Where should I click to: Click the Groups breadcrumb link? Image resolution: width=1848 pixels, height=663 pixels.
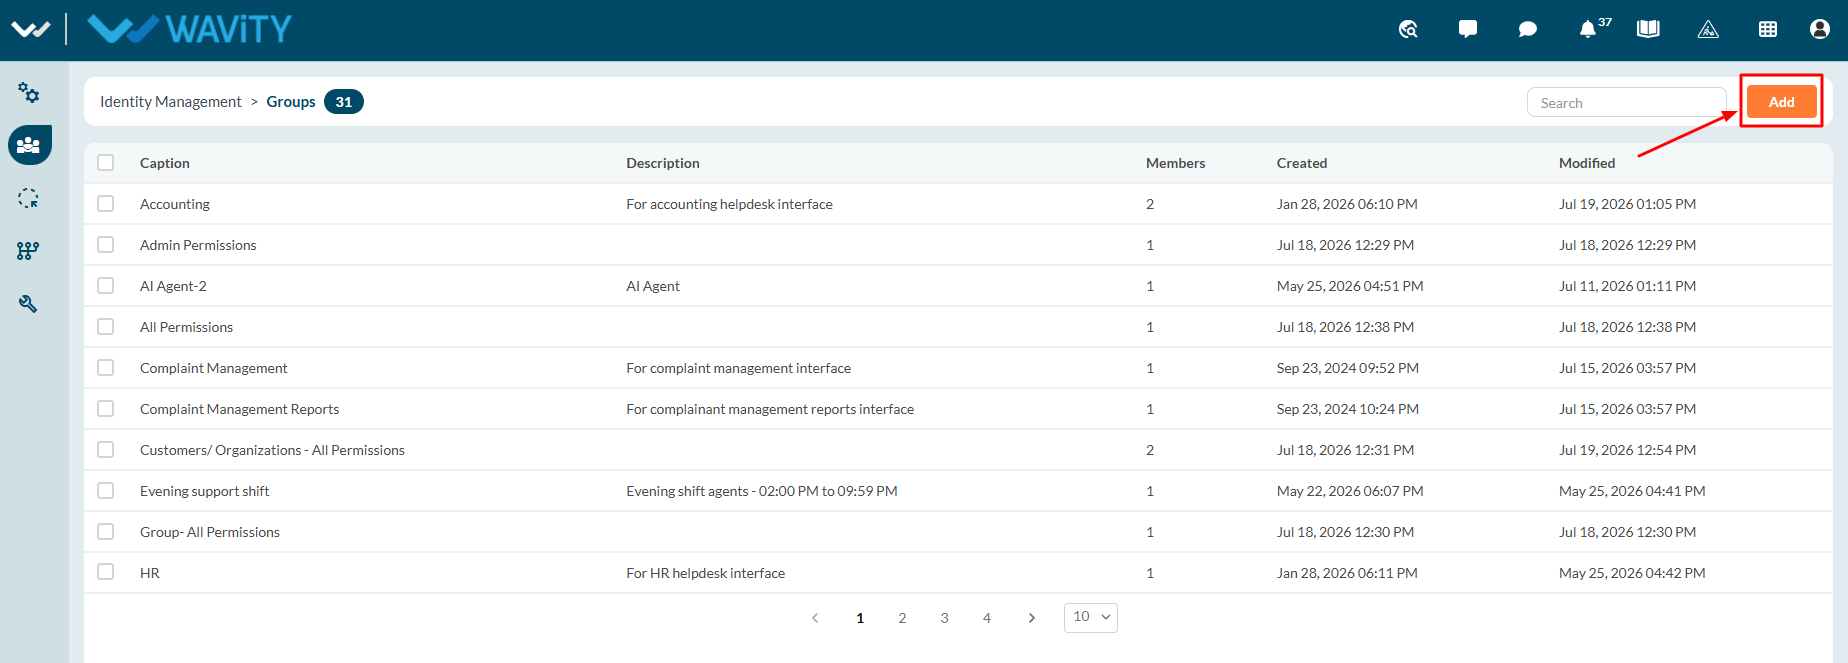click(x=291, y=102)
